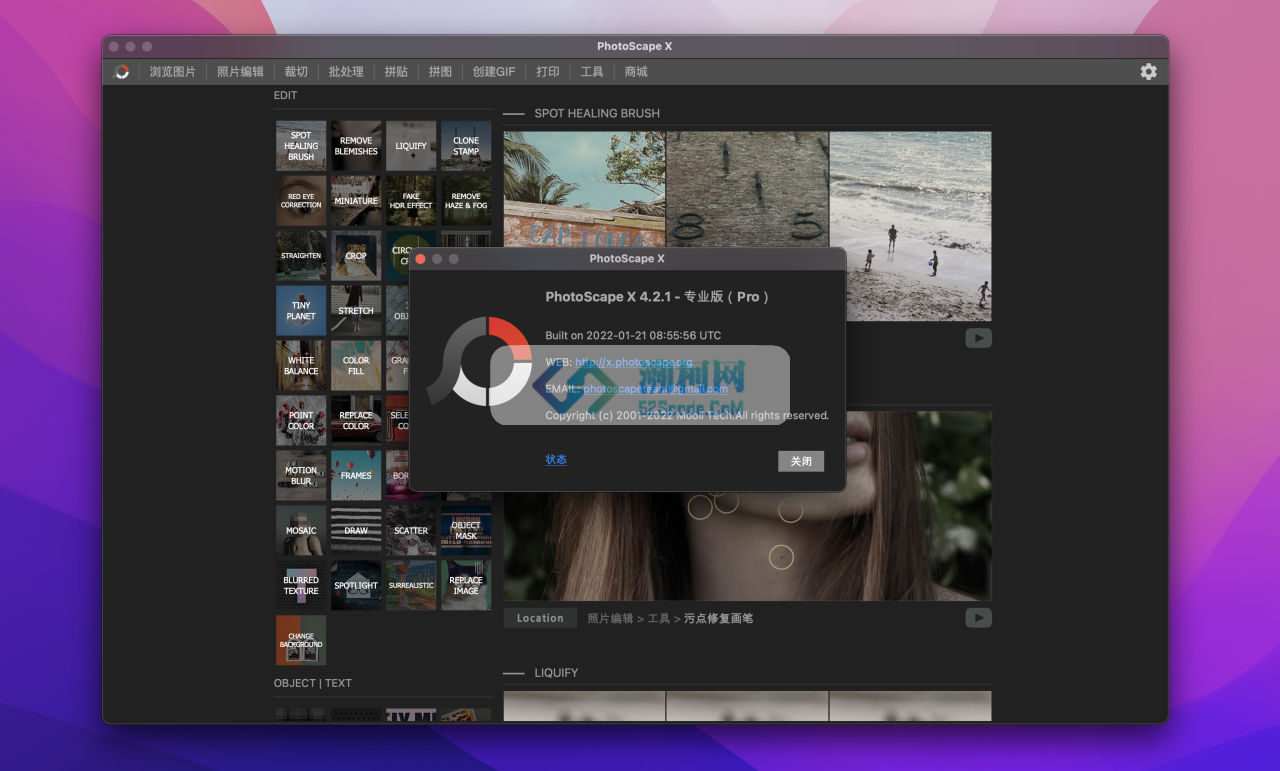The width and height of the screenshot is (1280, 771).
Task: Choose the Replace Color tile
Action: [x=356, y=421]
